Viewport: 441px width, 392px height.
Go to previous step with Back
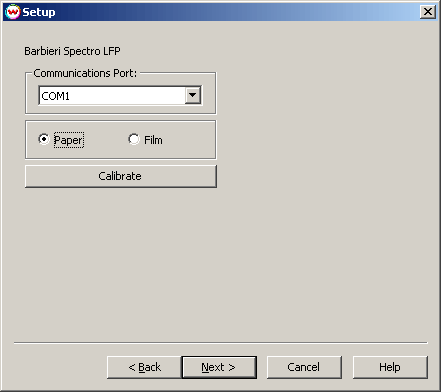click(144, 367)
